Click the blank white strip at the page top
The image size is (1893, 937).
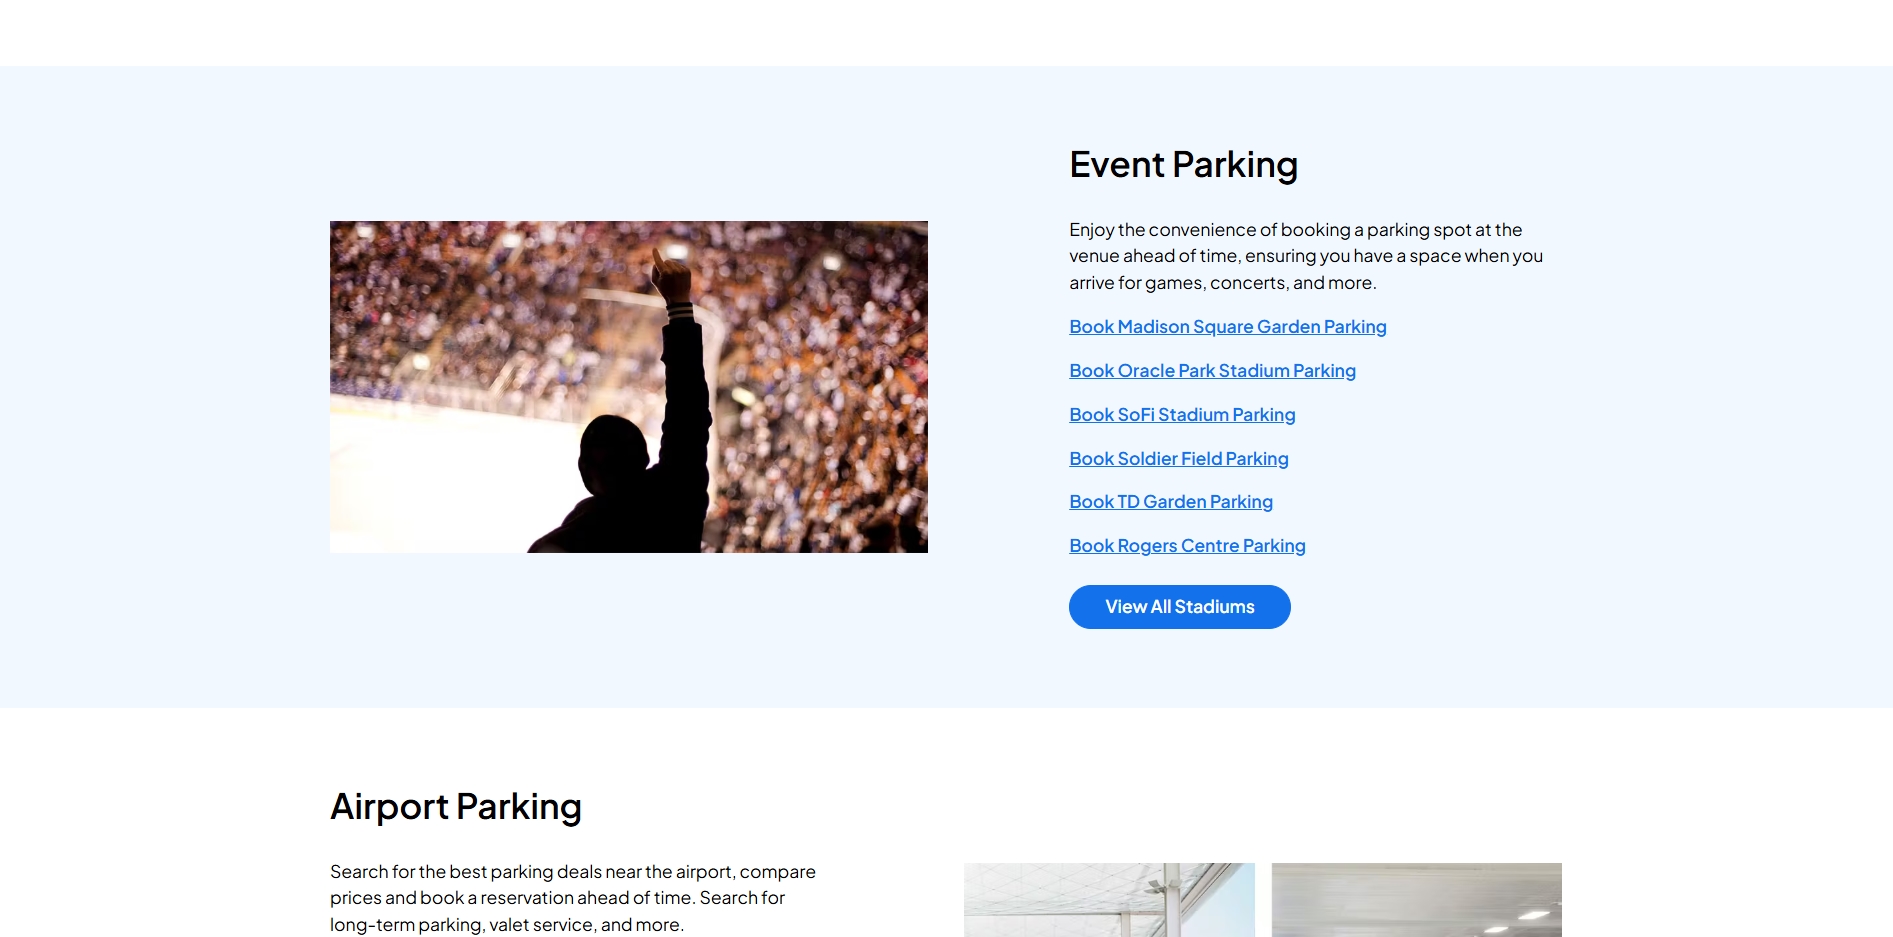click(946, 32)
